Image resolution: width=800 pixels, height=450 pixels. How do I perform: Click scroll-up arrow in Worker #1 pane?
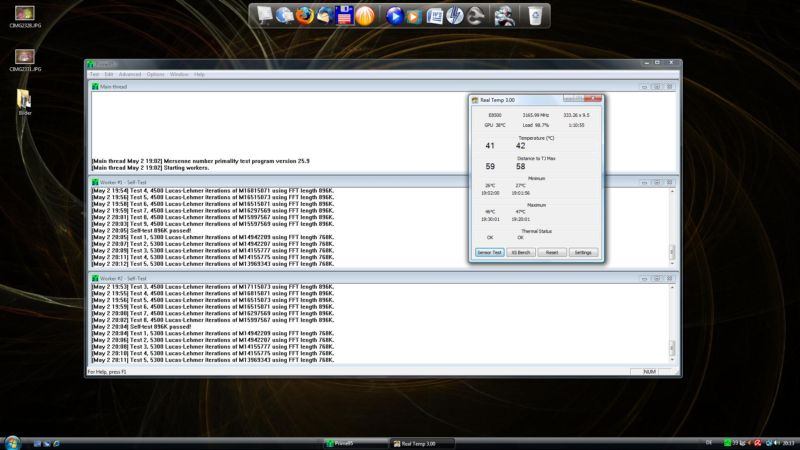coord(671,191)
